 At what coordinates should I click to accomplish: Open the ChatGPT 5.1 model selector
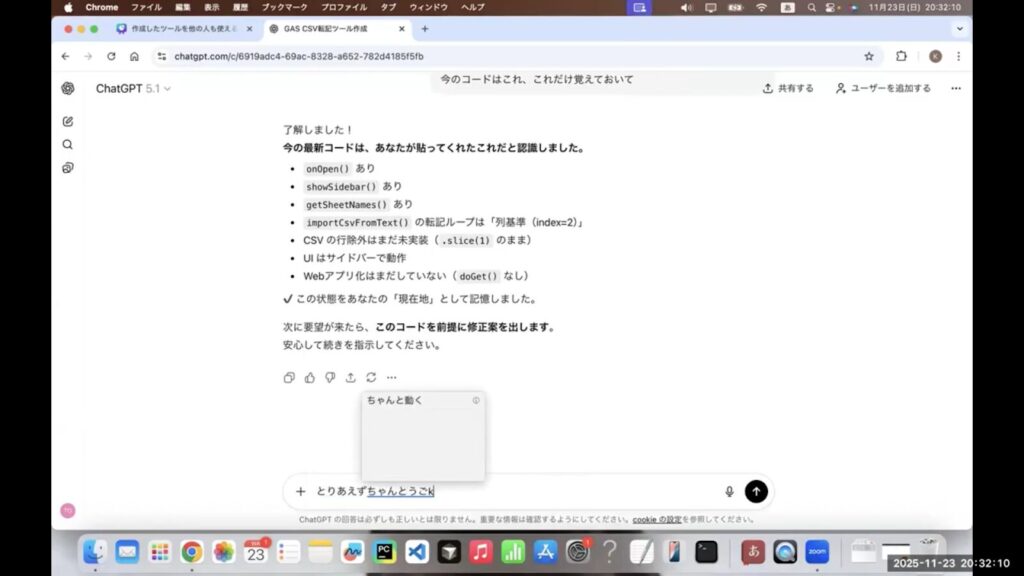(133, 89)
